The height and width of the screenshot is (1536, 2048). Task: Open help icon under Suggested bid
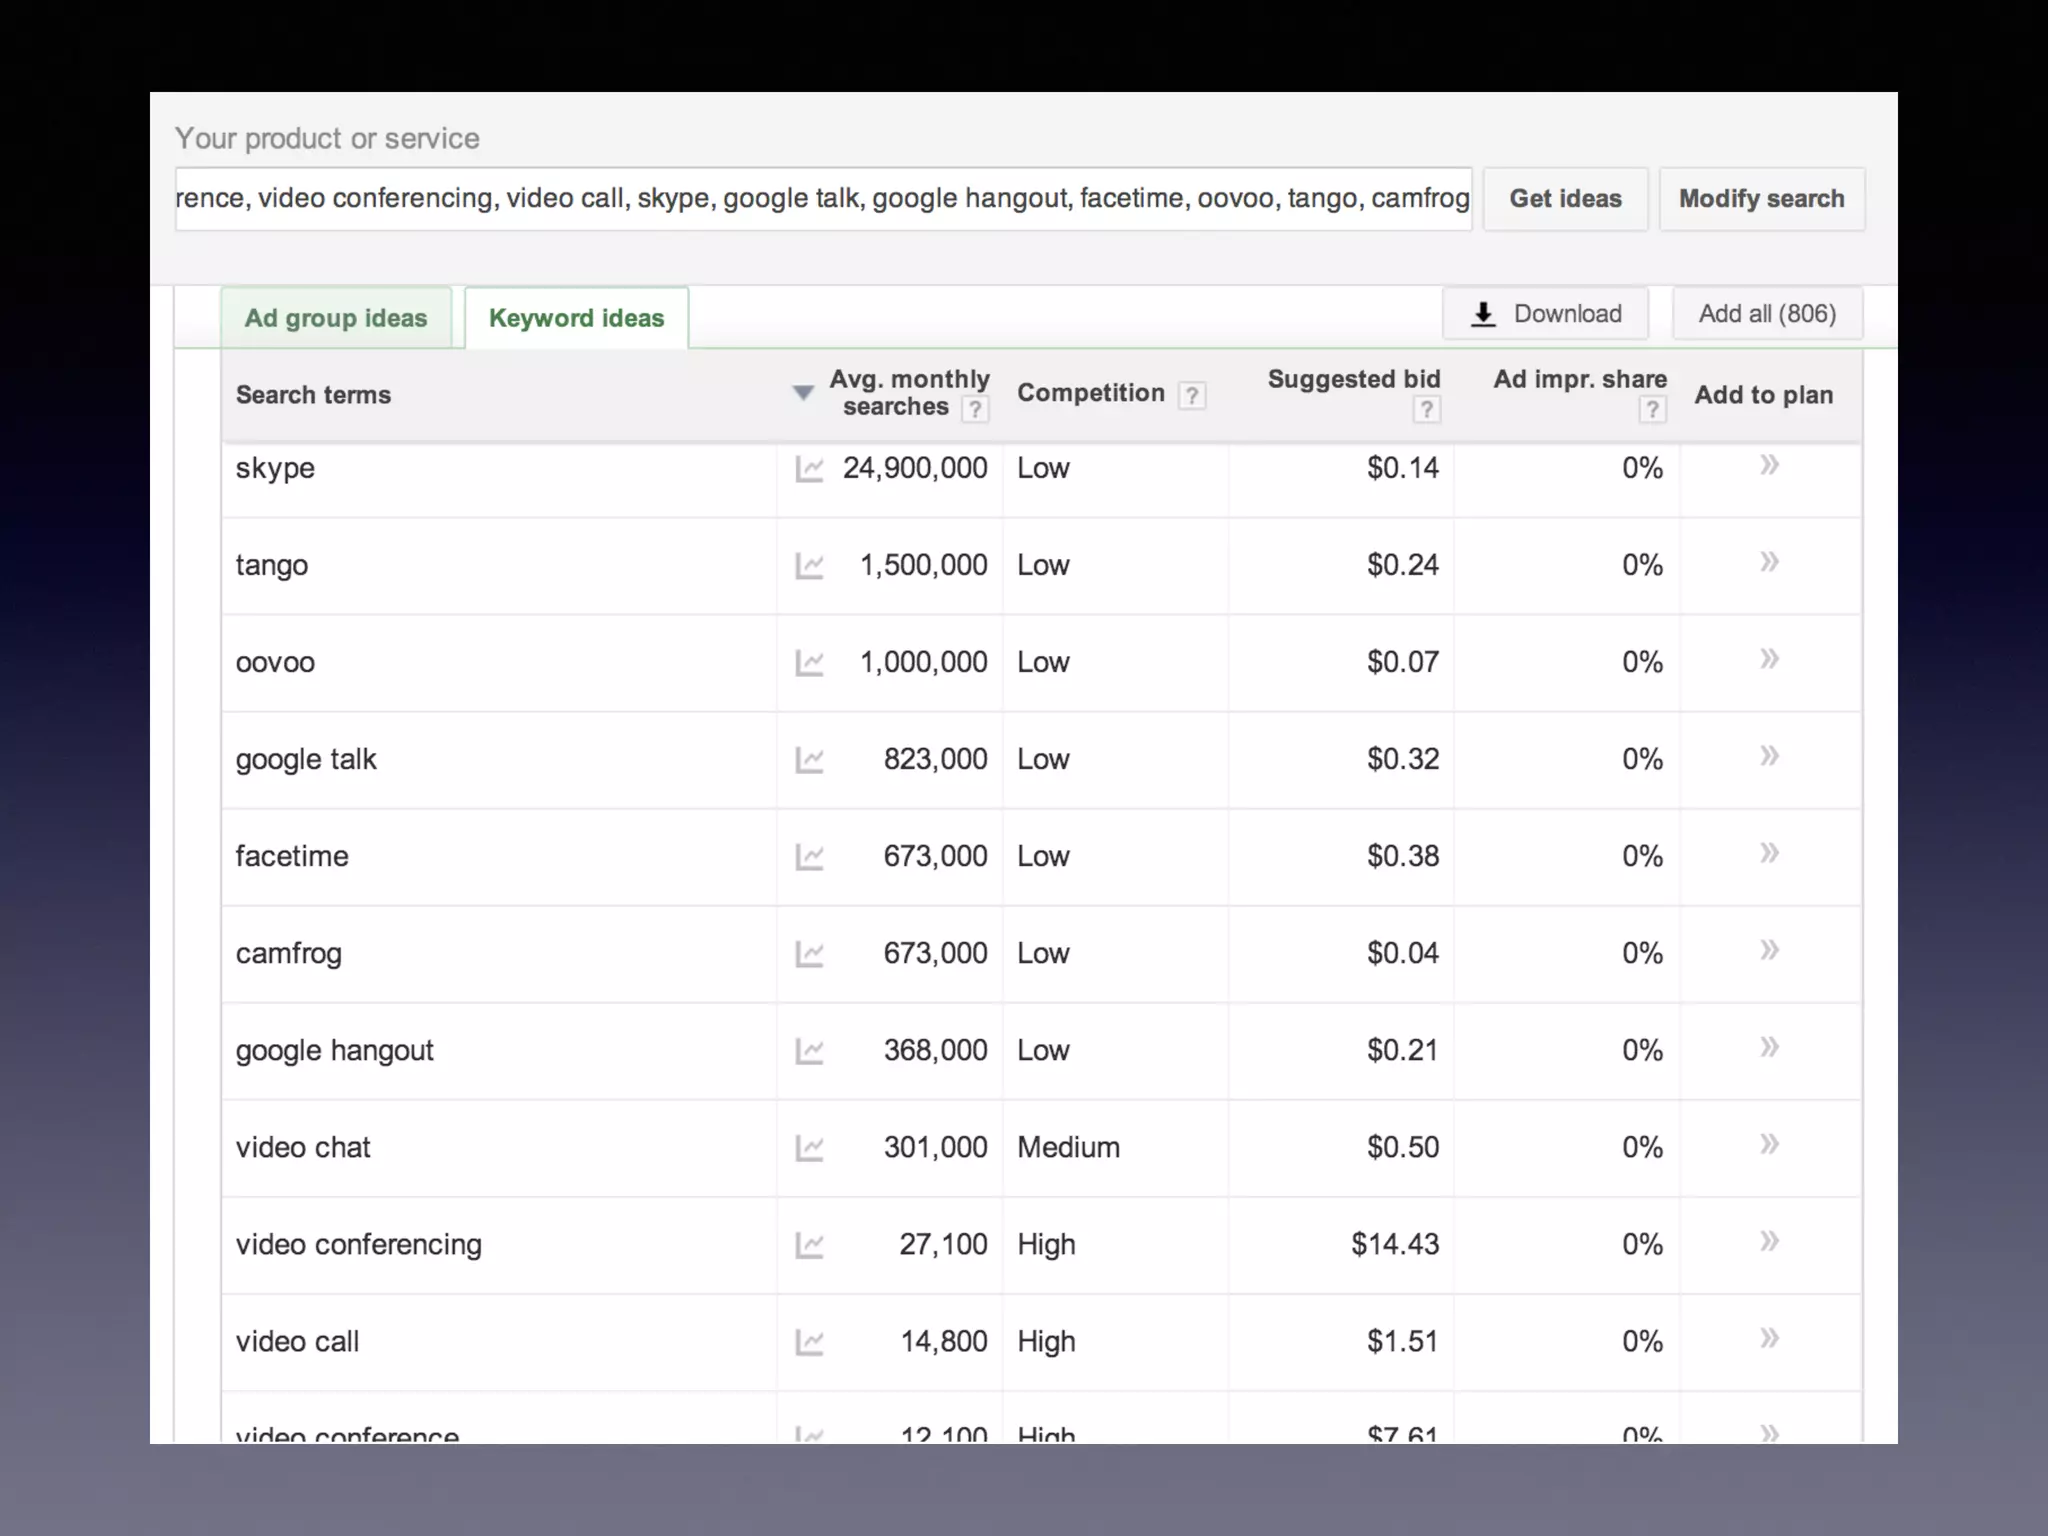[1426, 409]
